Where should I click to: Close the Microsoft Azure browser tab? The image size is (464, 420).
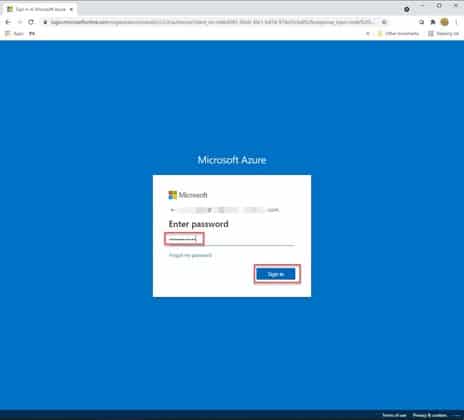(x=71, y=9)
